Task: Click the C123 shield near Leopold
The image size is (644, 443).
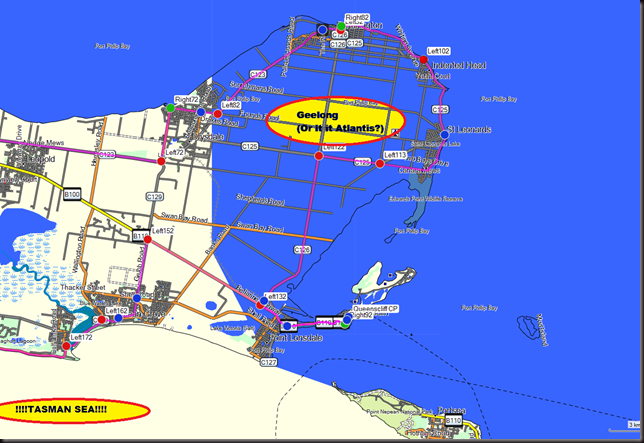Action: click(x=107, y=155)
